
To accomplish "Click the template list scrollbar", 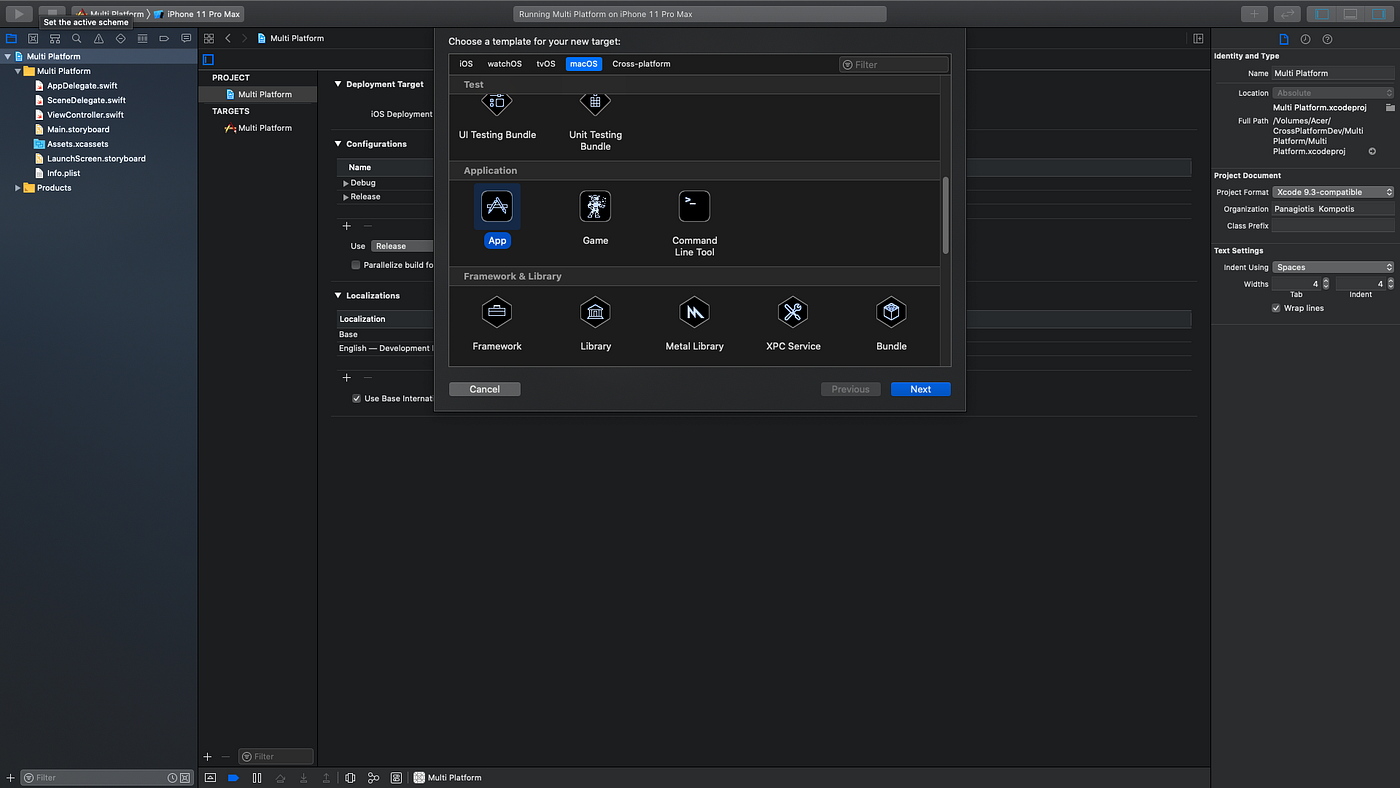I will click(x=946, y=216).
